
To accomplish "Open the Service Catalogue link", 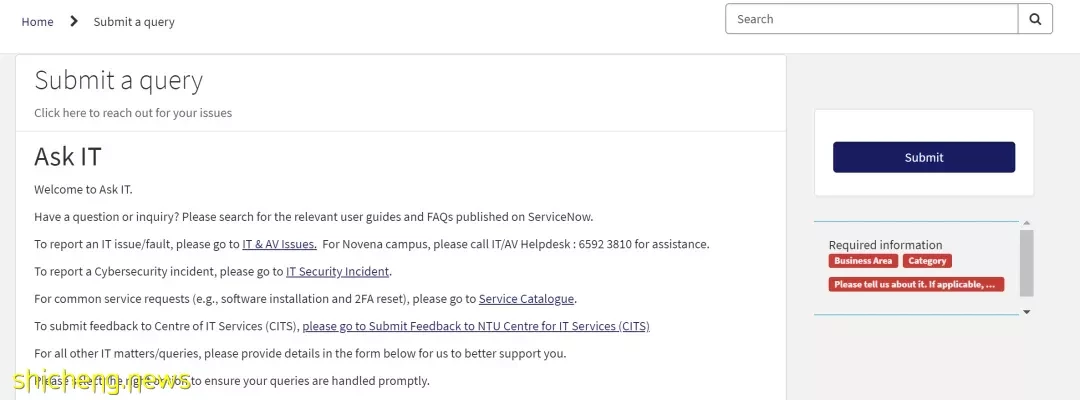I will [526, 299].
